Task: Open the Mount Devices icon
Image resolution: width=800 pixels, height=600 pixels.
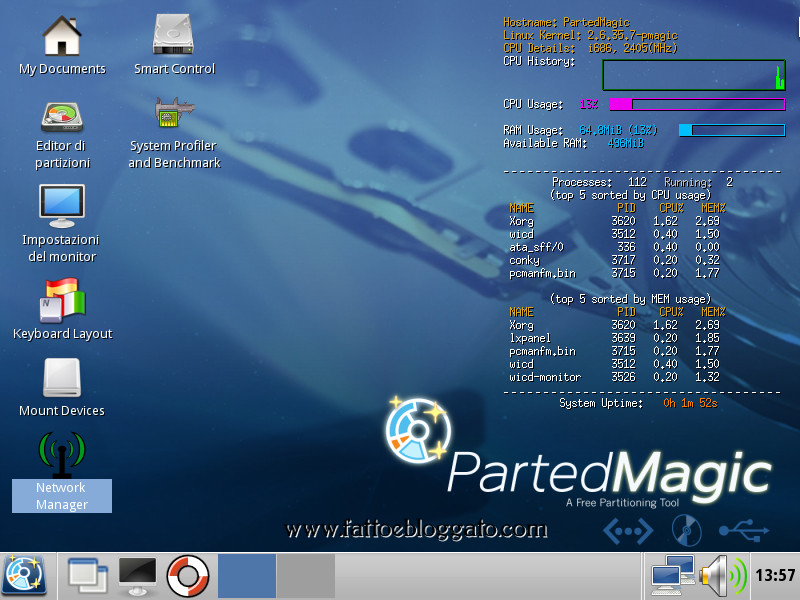Action: point(62,378)
